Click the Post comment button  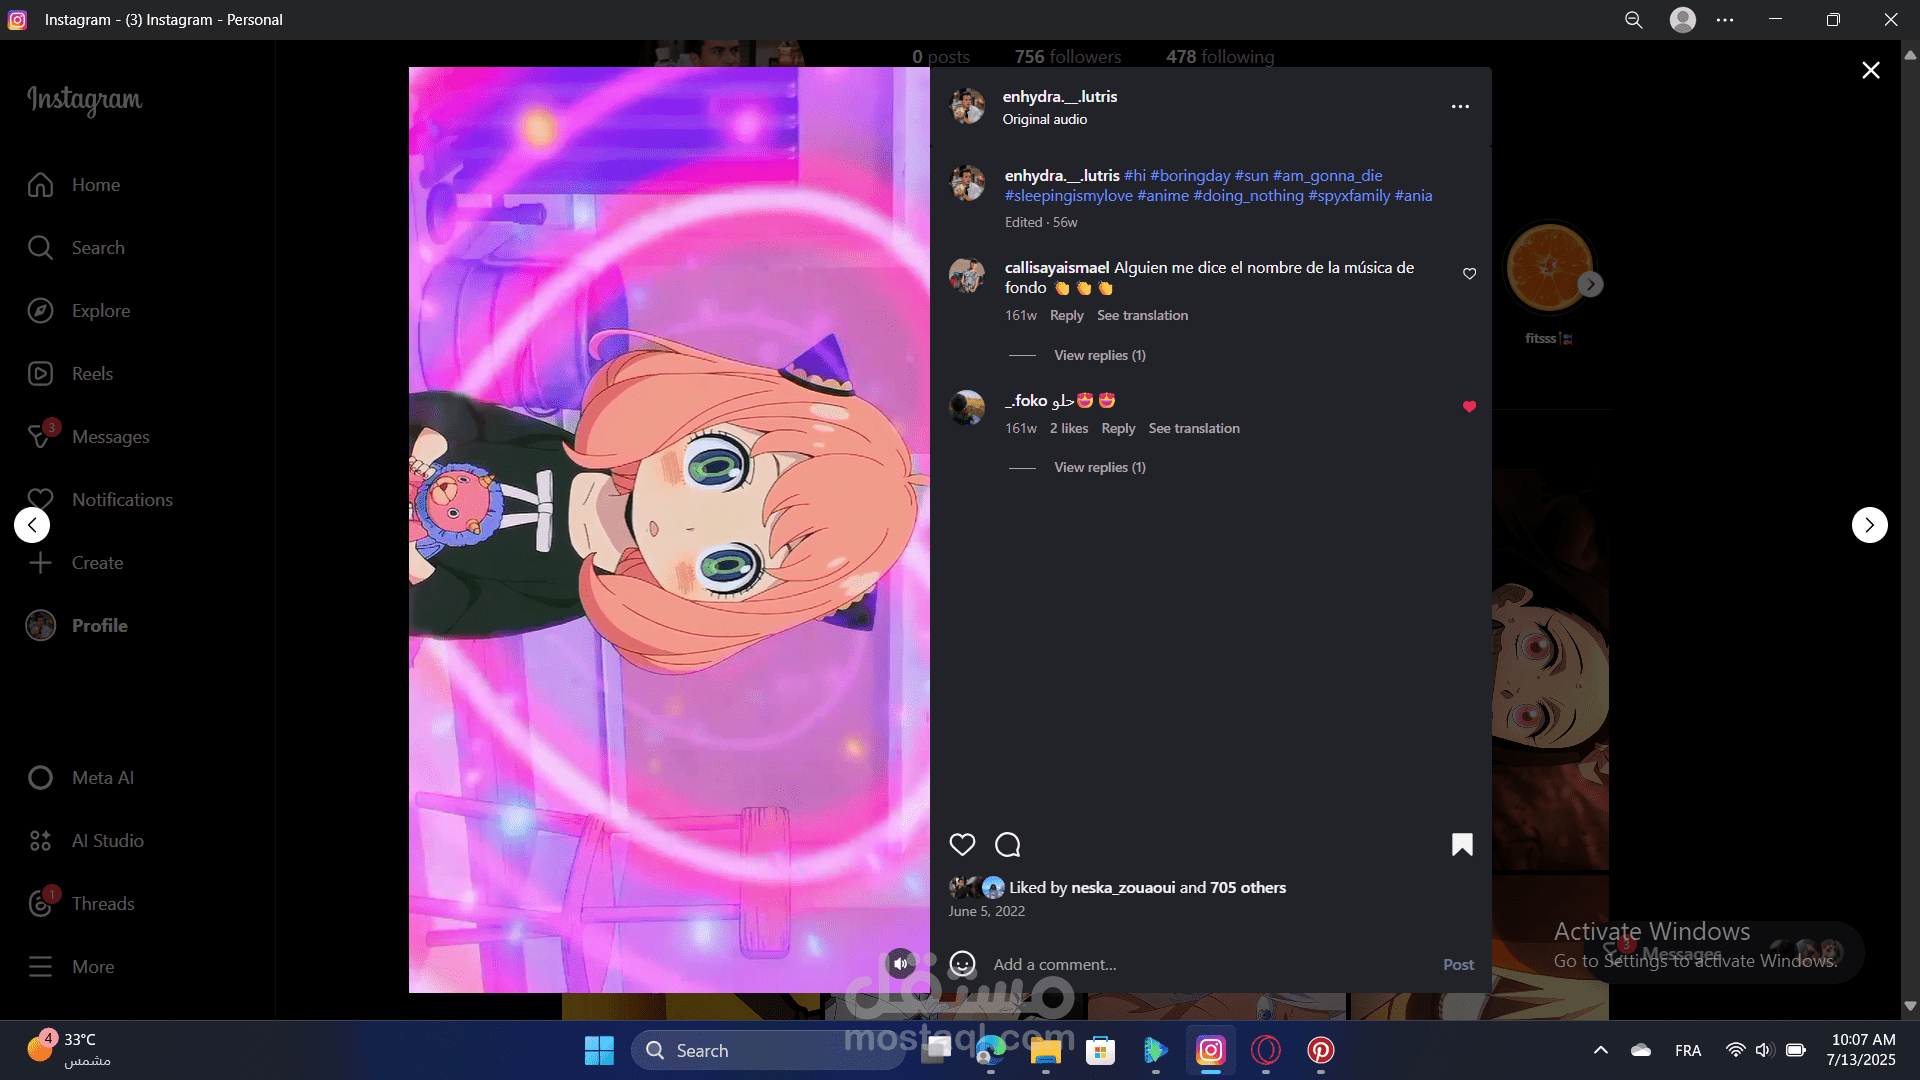point(1458,965)
